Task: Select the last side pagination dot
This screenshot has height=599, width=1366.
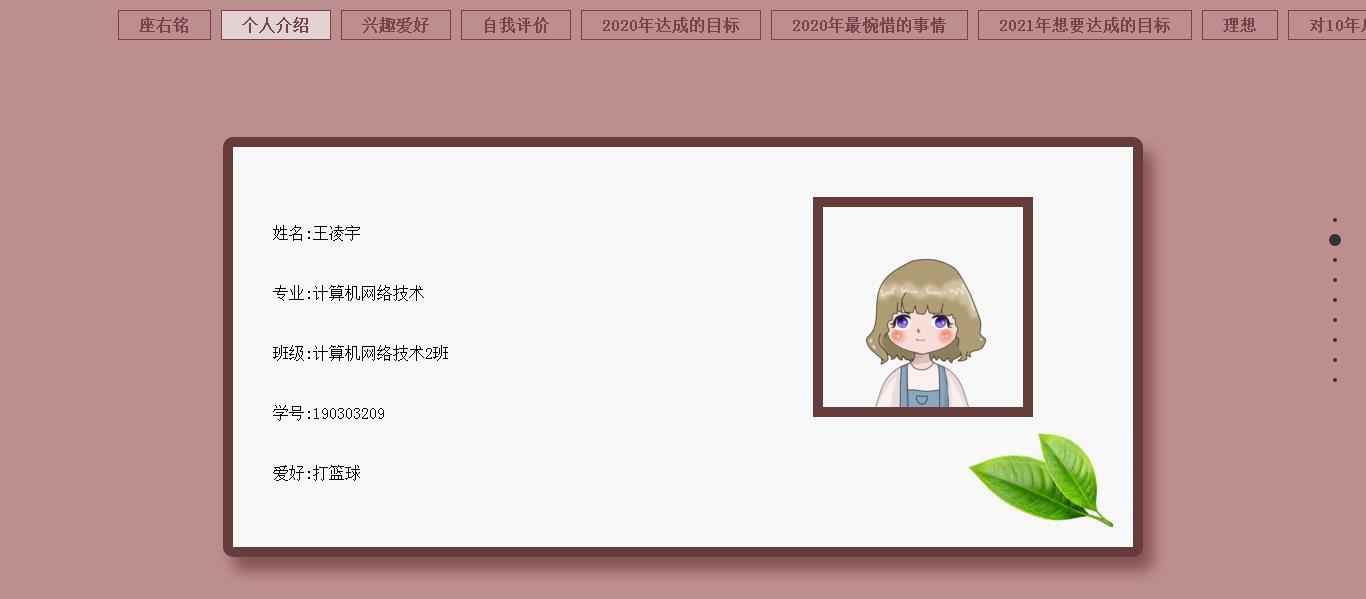Action: click(1335, 380)
